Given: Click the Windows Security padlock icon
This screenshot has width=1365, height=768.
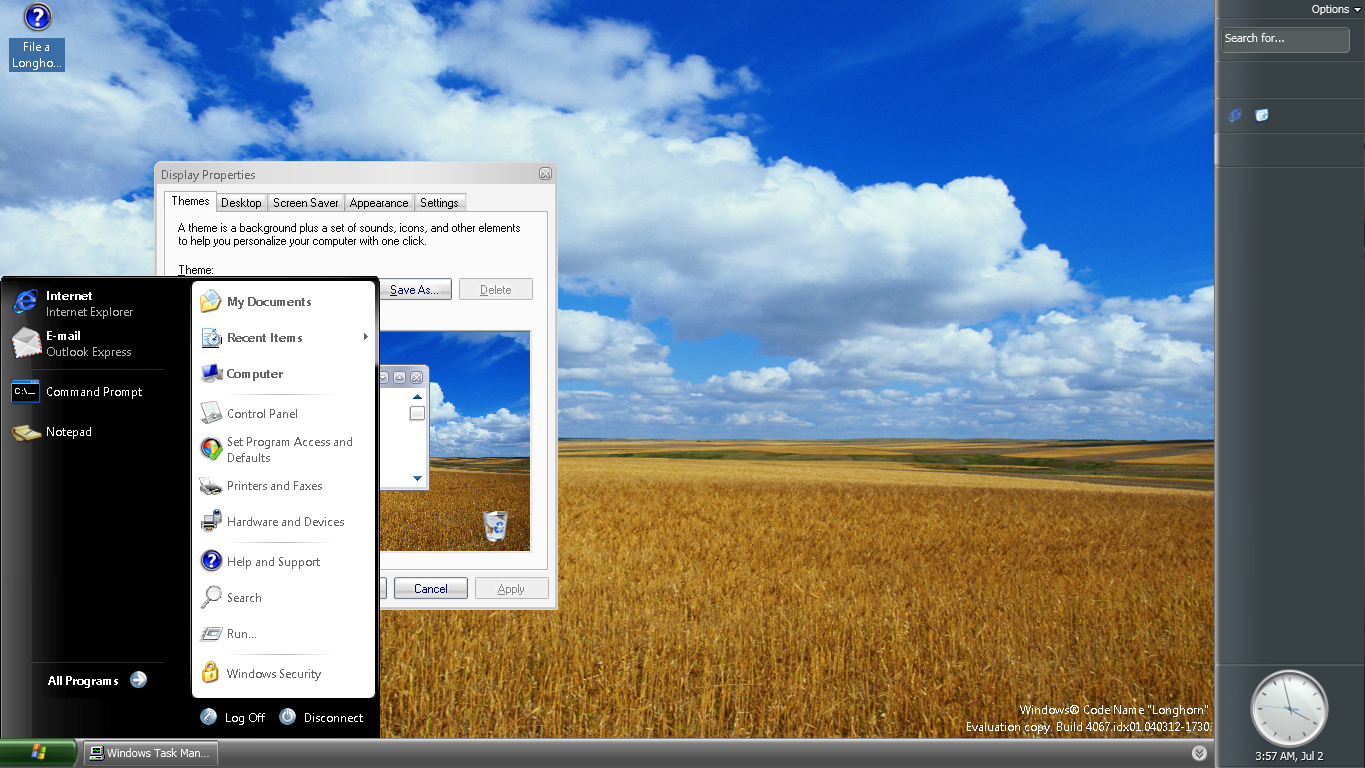Looking at the screenshot, I should (211, 673).
